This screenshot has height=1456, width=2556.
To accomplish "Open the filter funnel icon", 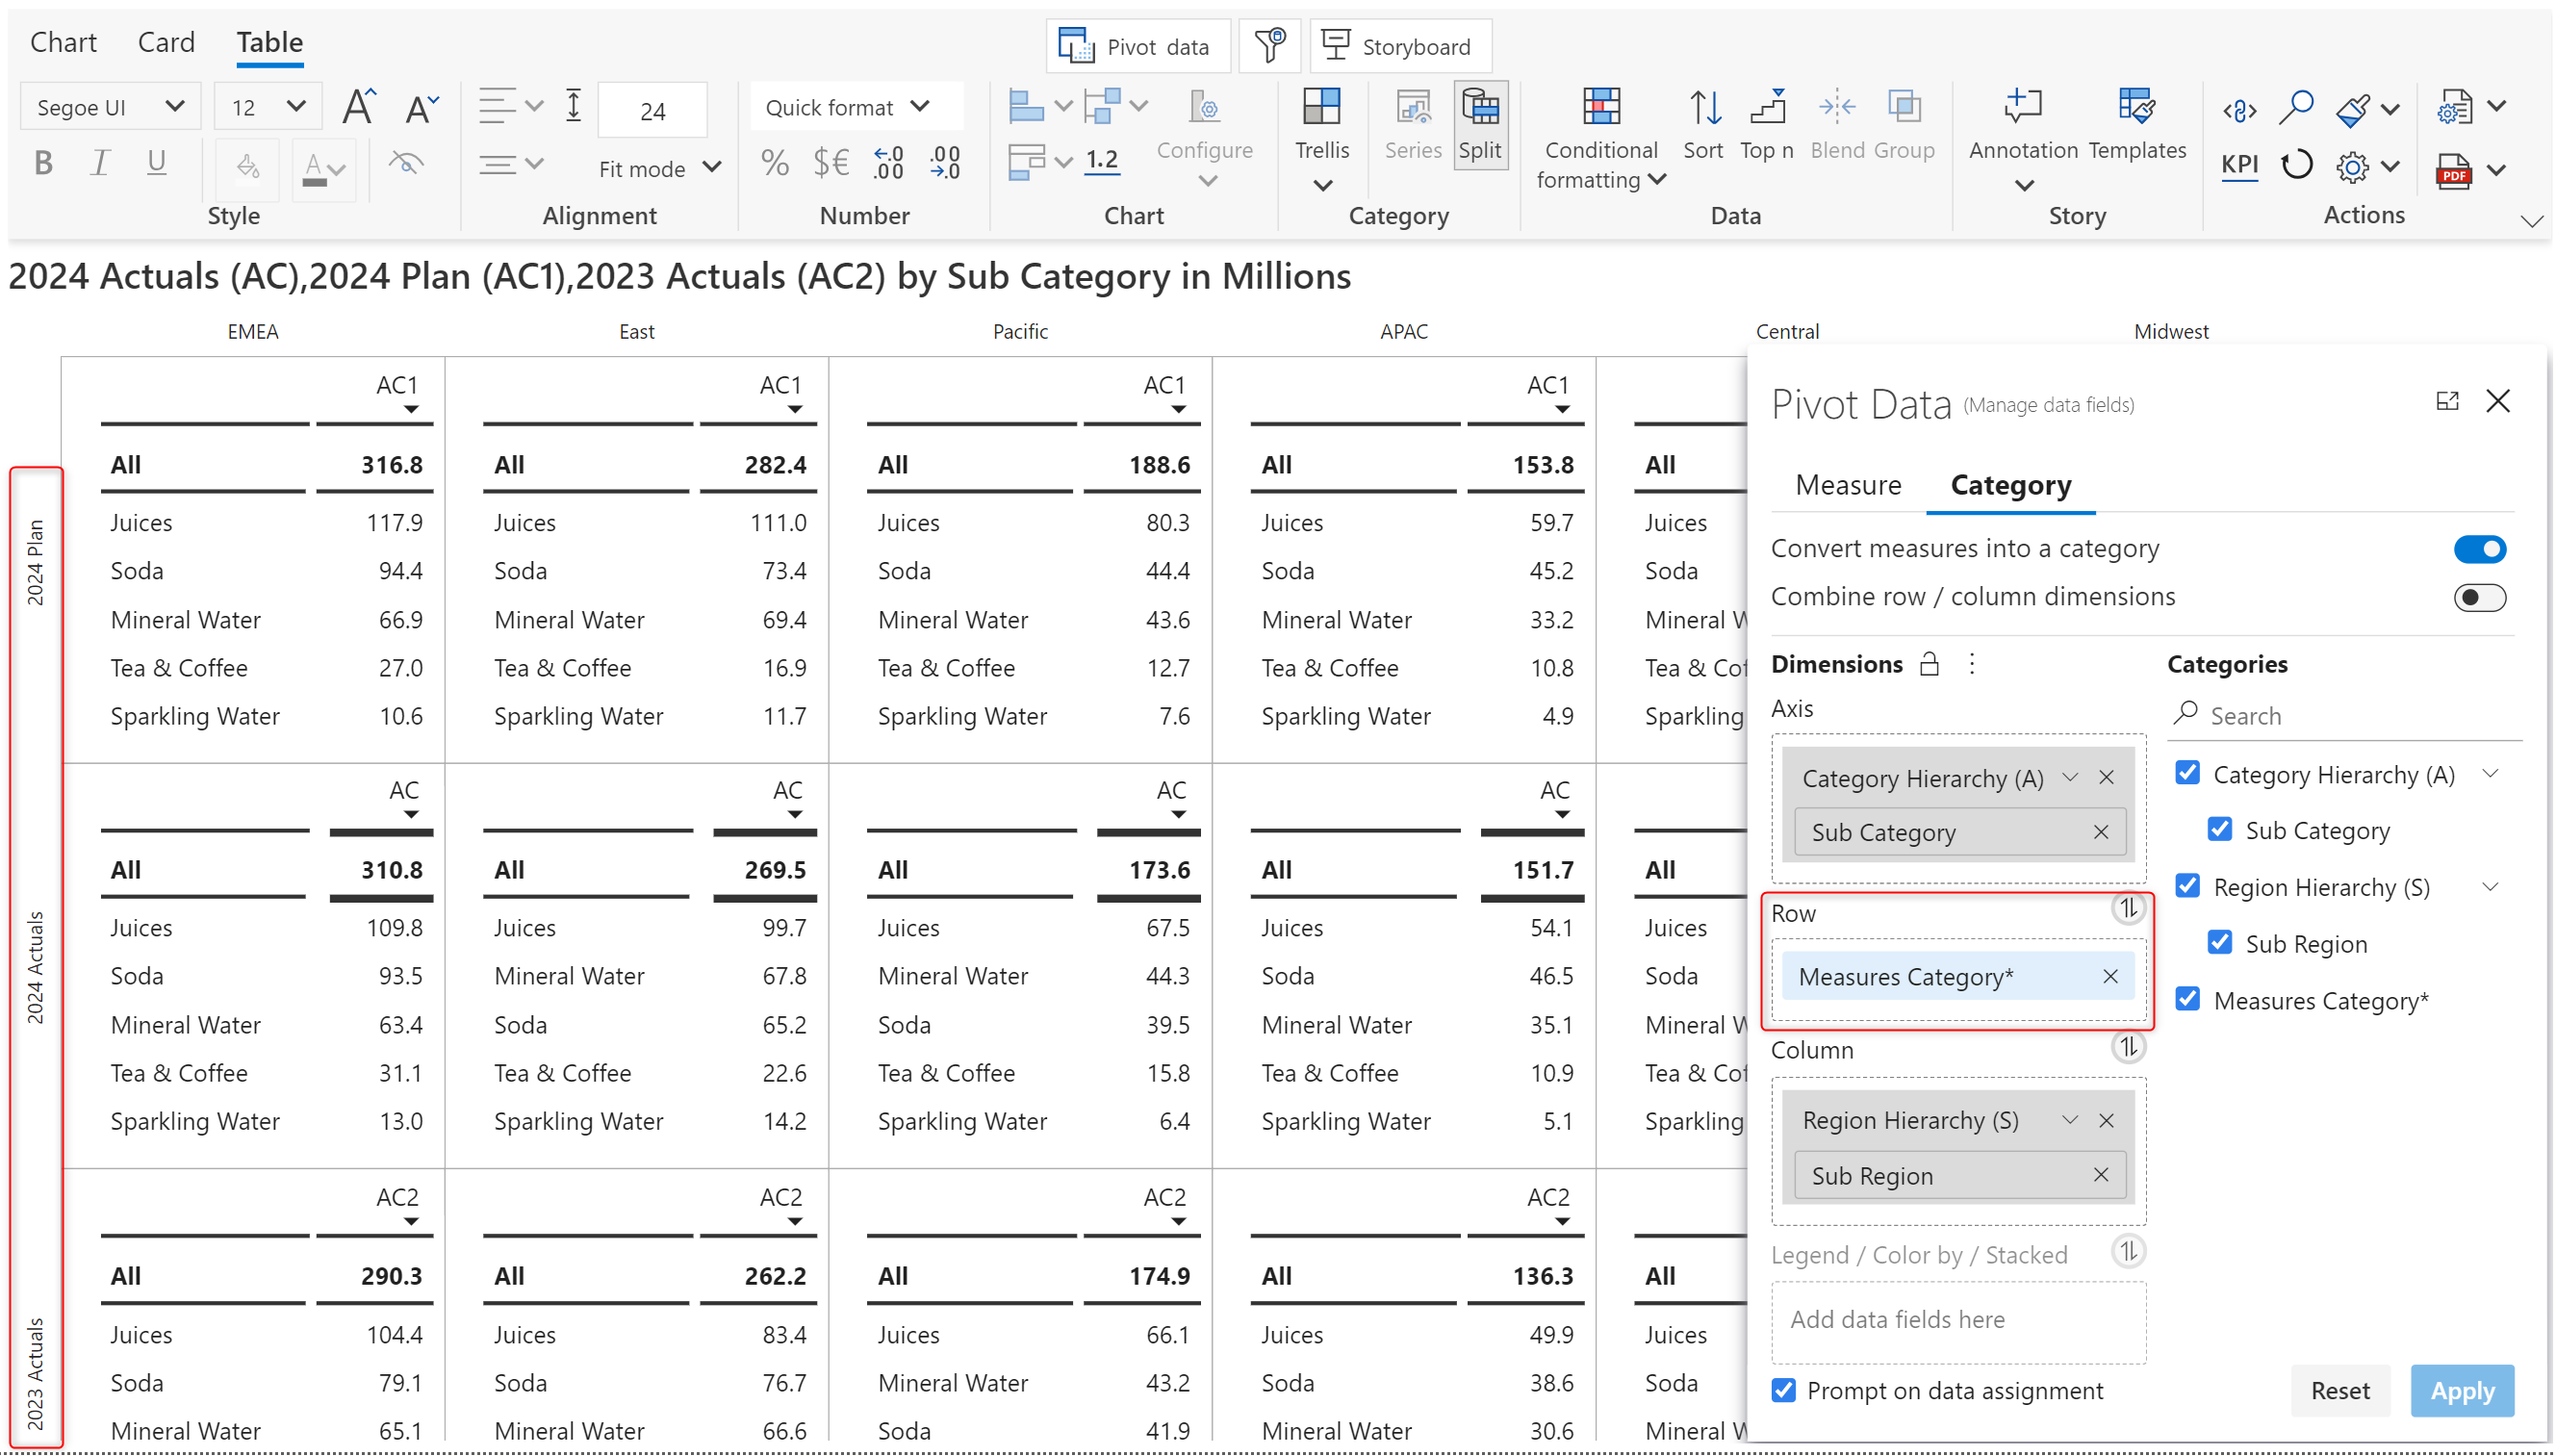I will (1269, 46).
